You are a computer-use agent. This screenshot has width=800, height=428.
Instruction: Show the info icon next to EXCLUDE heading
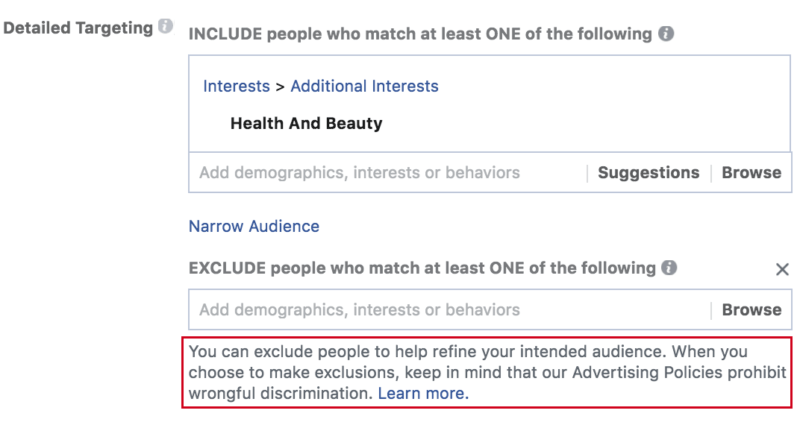click(669, 267)
